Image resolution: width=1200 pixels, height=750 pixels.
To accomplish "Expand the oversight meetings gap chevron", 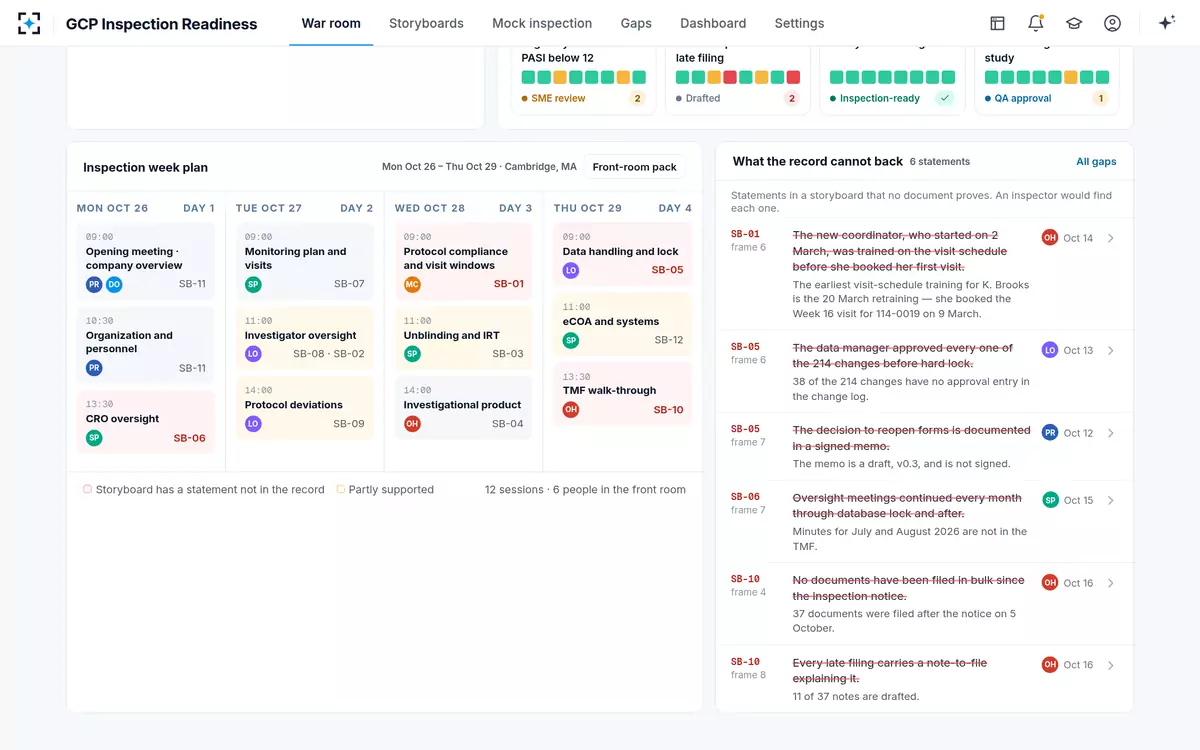I will (1111, 500).
